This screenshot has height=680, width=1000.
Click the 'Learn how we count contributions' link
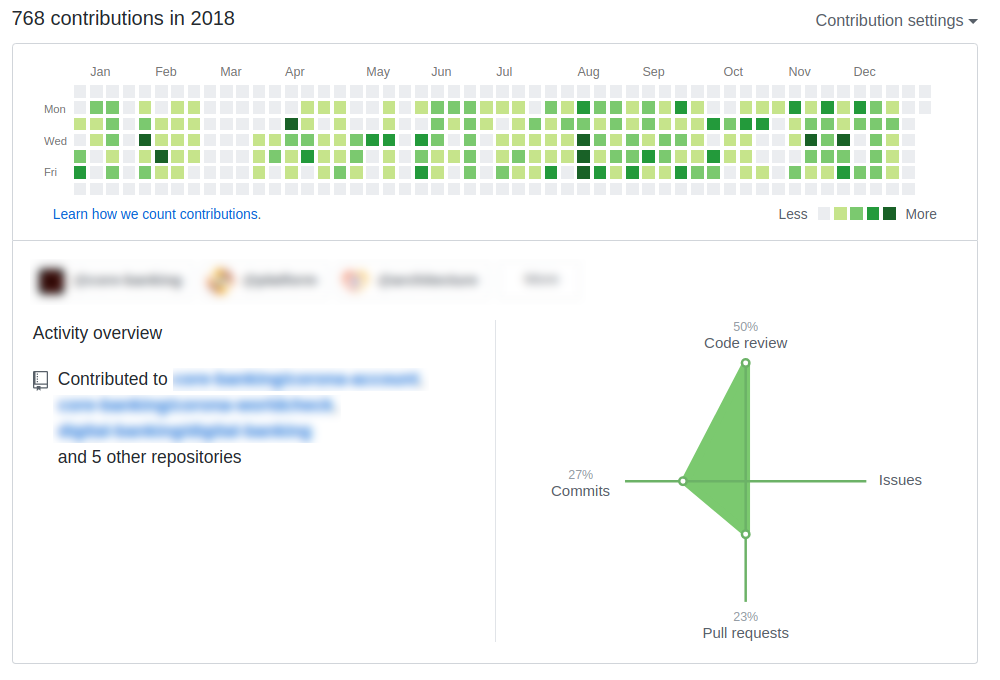157,214
